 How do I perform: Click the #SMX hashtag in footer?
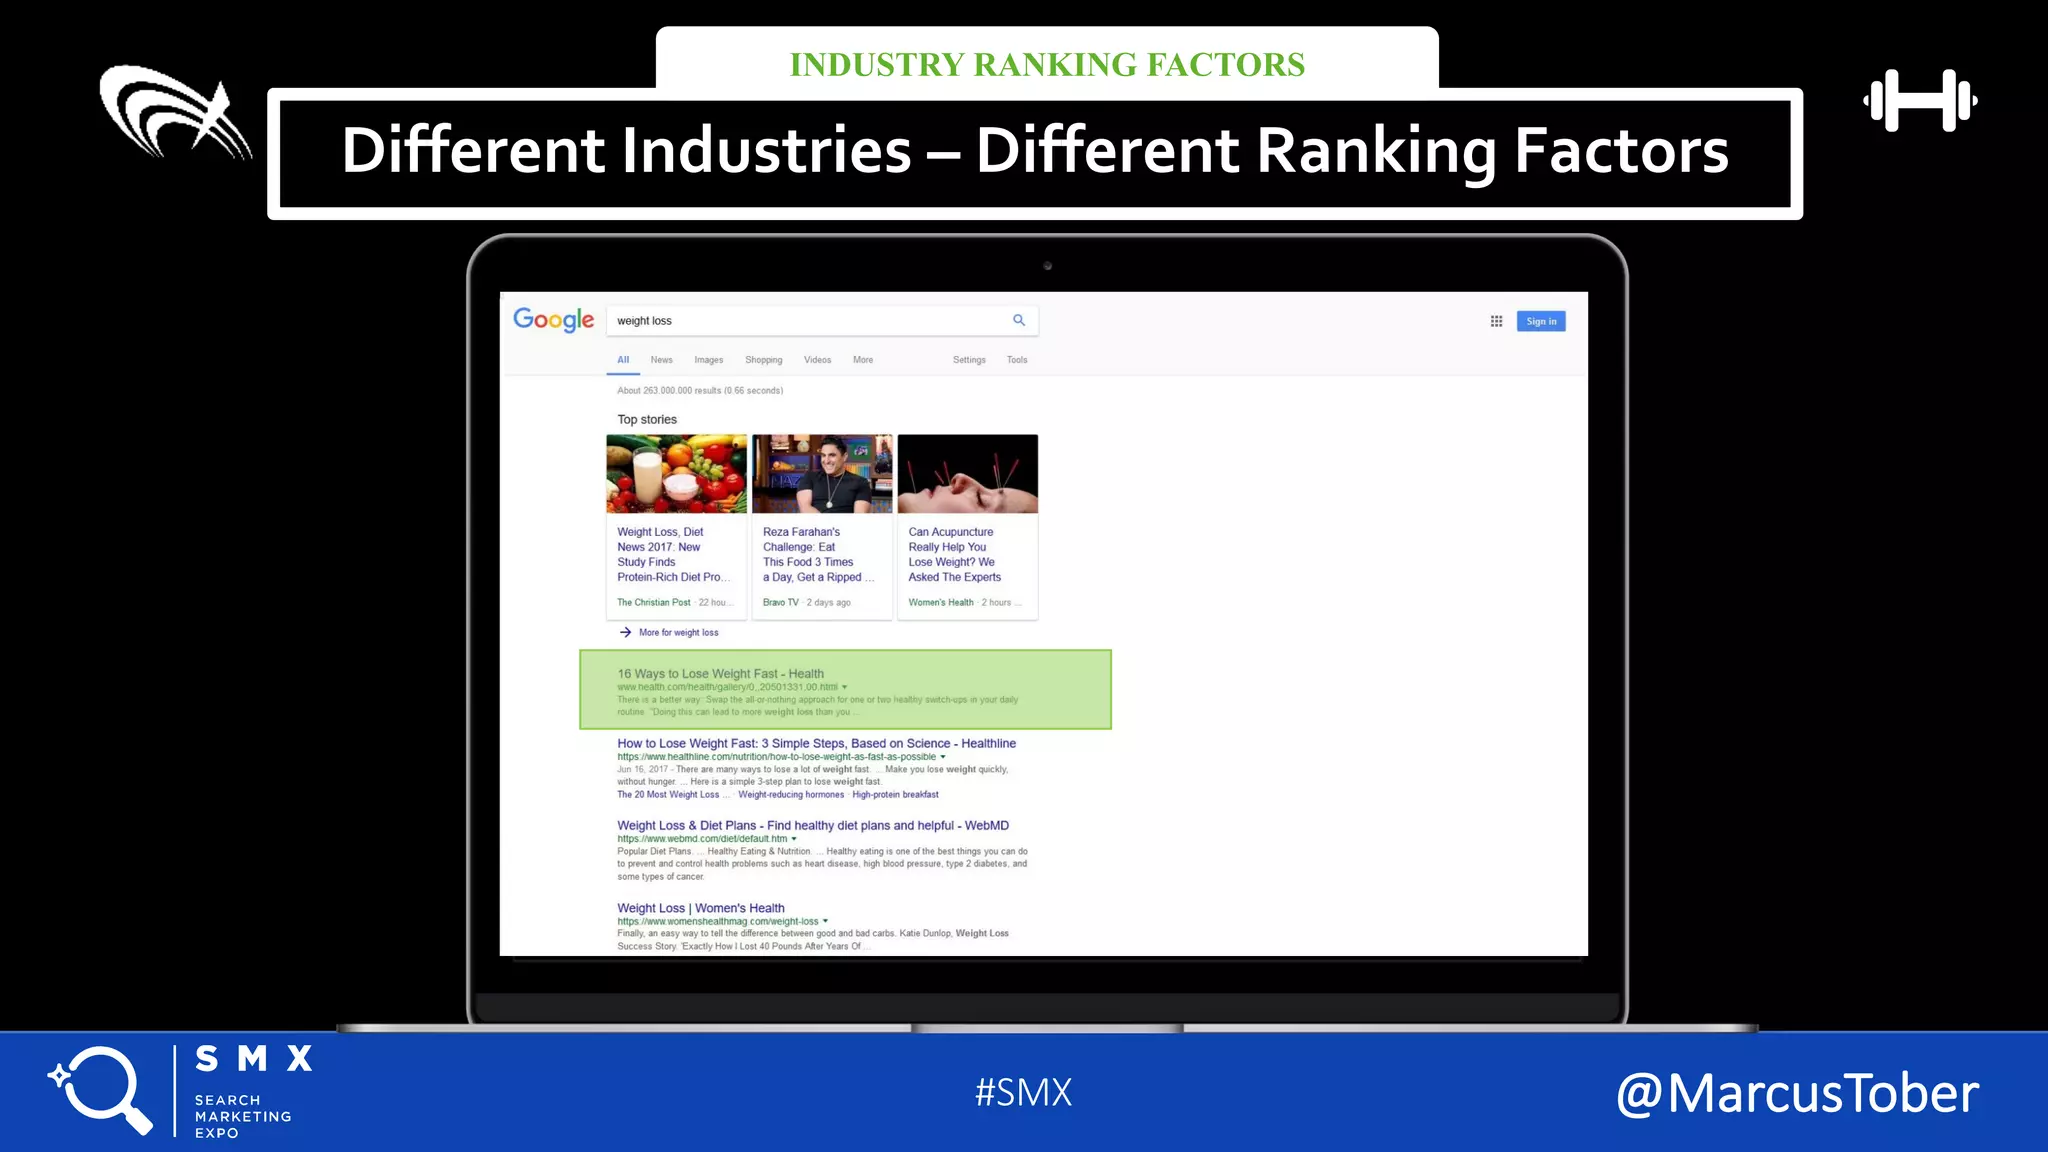[1024, 1092]
